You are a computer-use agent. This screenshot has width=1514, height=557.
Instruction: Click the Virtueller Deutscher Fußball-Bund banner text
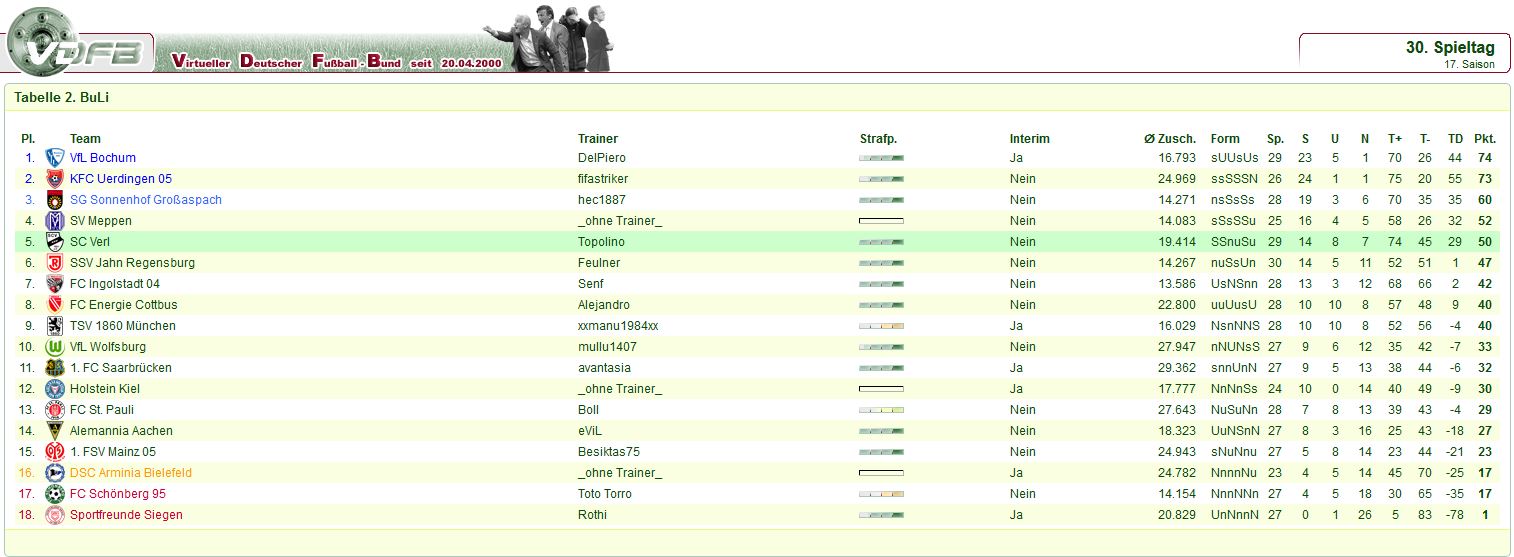(x=336, y=62)
